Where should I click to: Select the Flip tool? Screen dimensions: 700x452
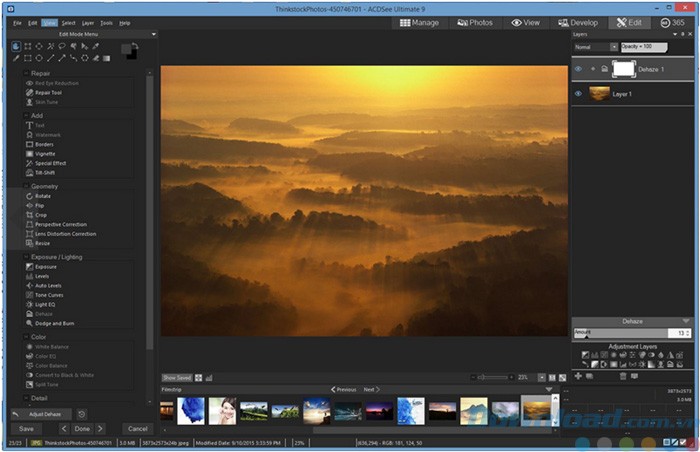tap(41, 205)
